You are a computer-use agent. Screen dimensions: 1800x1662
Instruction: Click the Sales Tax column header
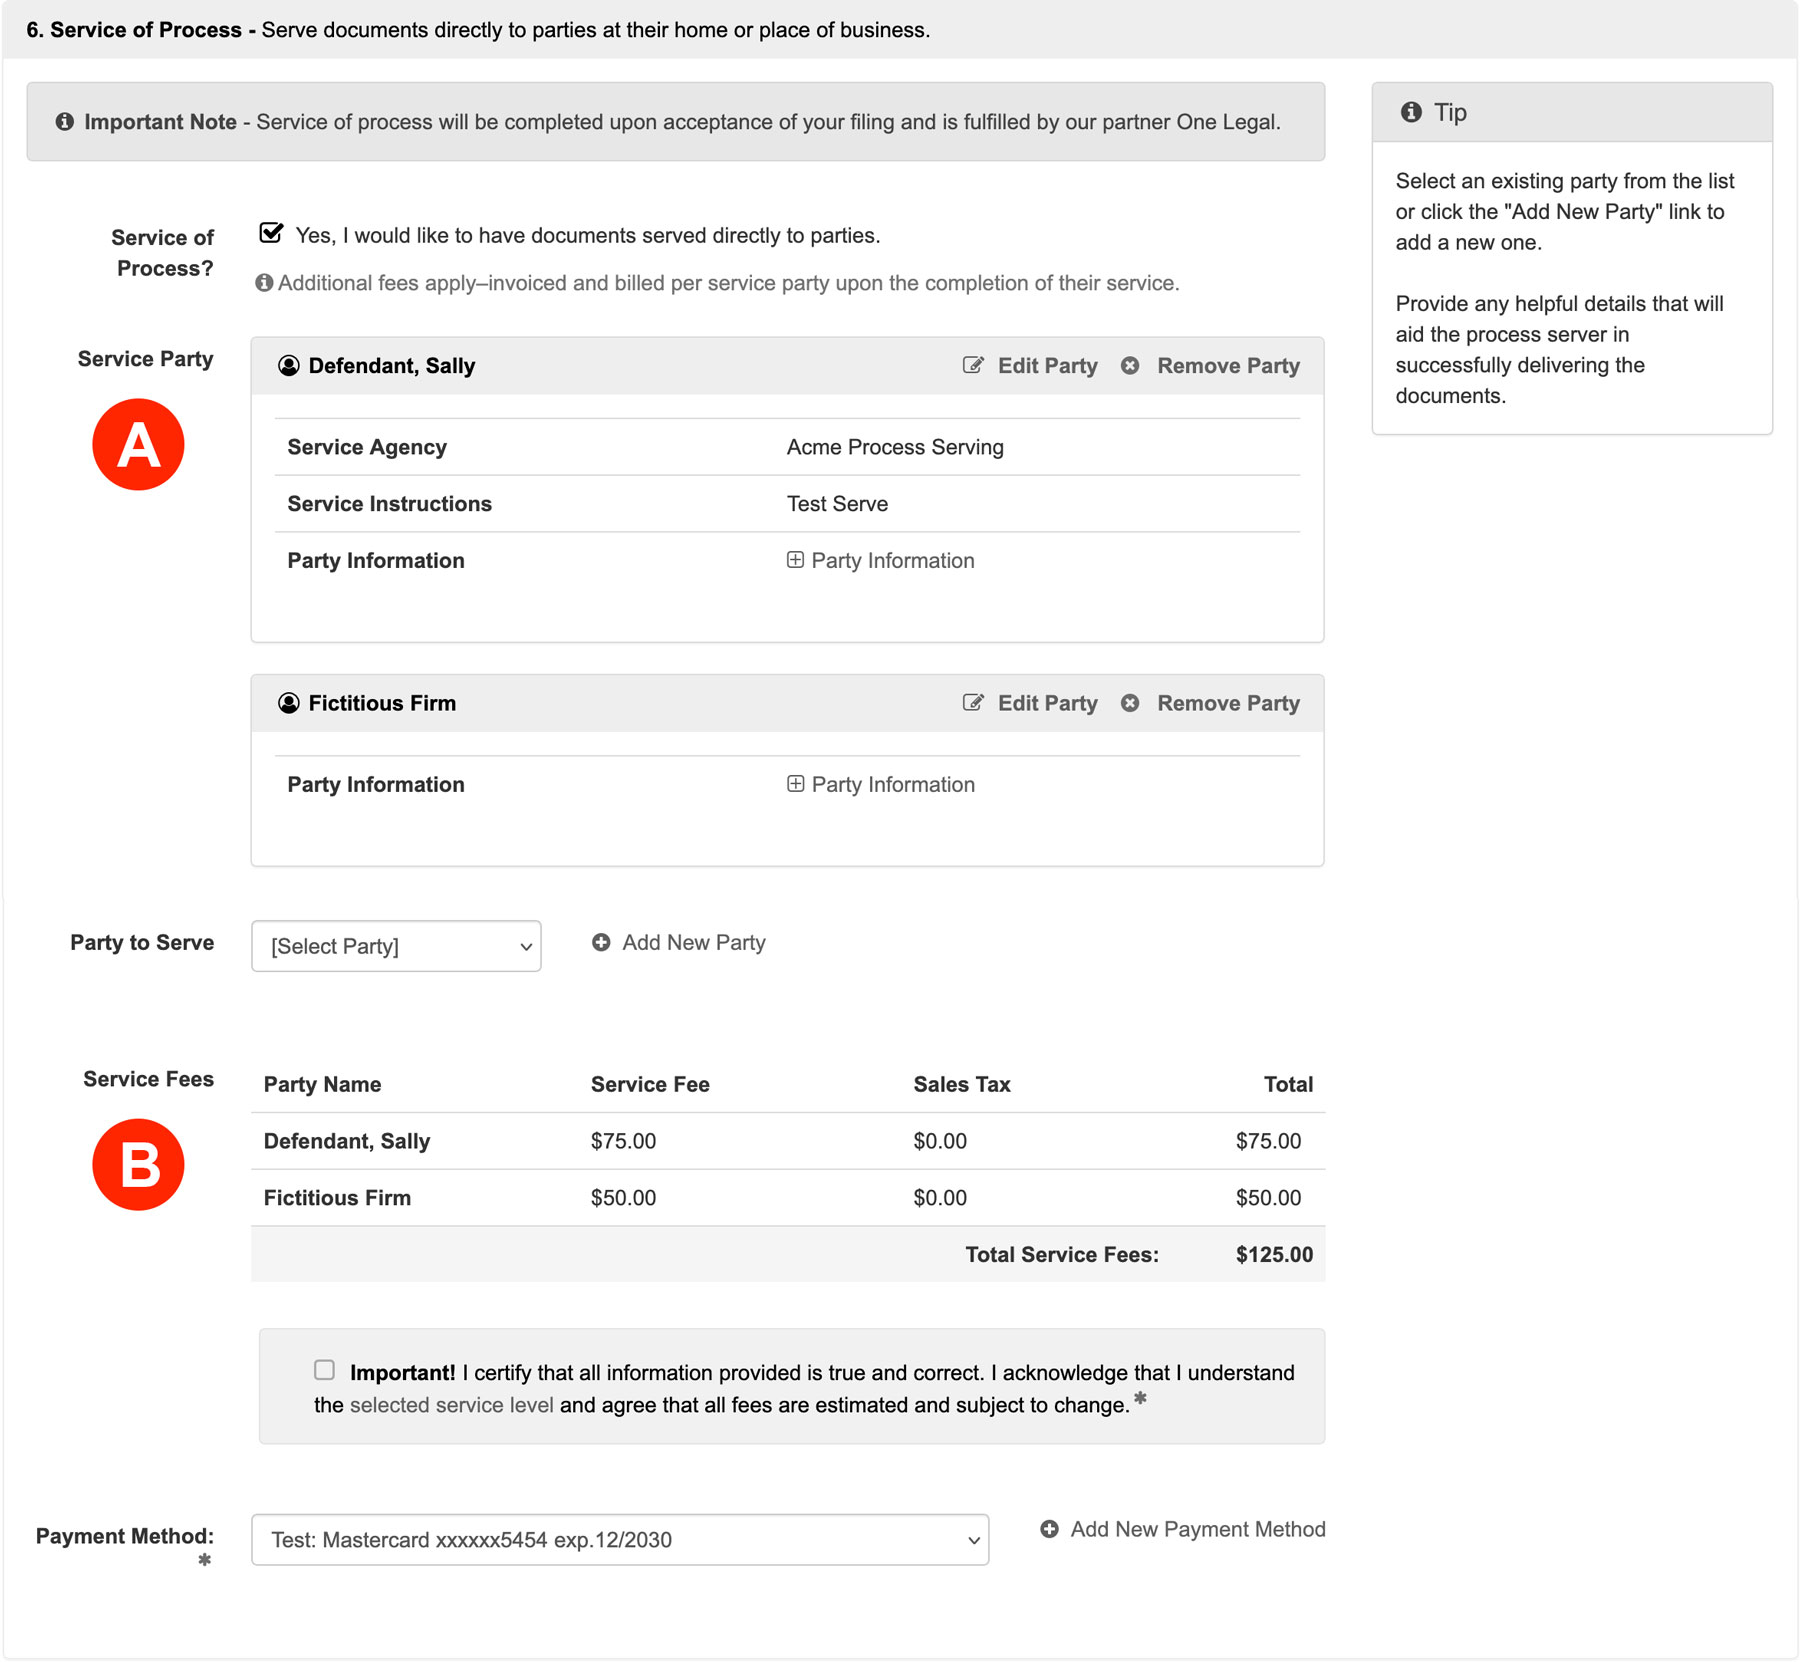962,1084
